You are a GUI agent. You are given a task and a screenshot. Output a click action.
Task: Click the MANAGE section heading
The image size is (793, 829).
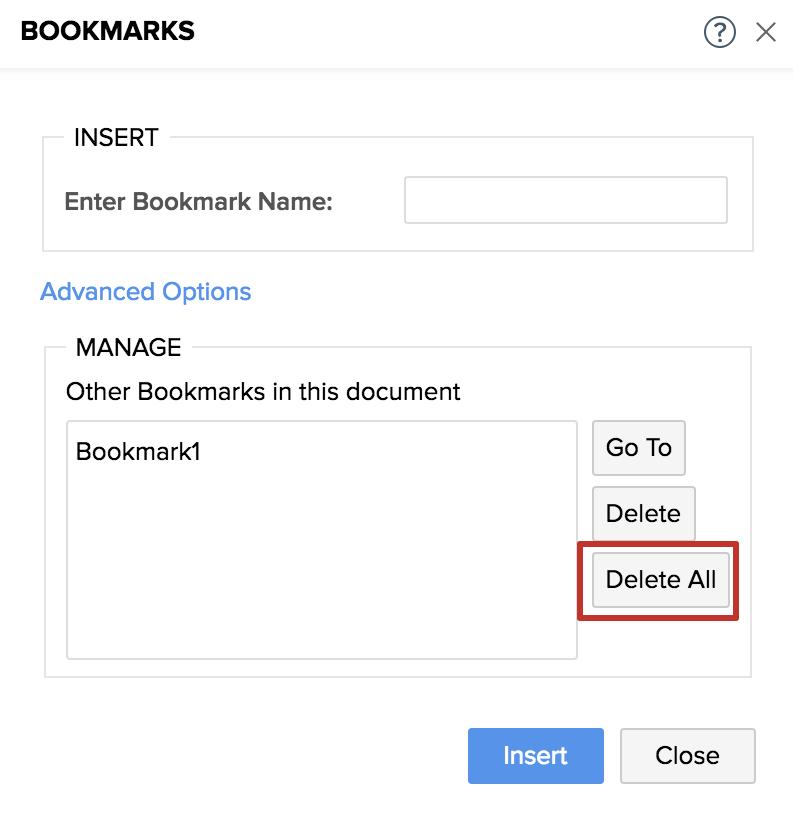click(128, 348)
